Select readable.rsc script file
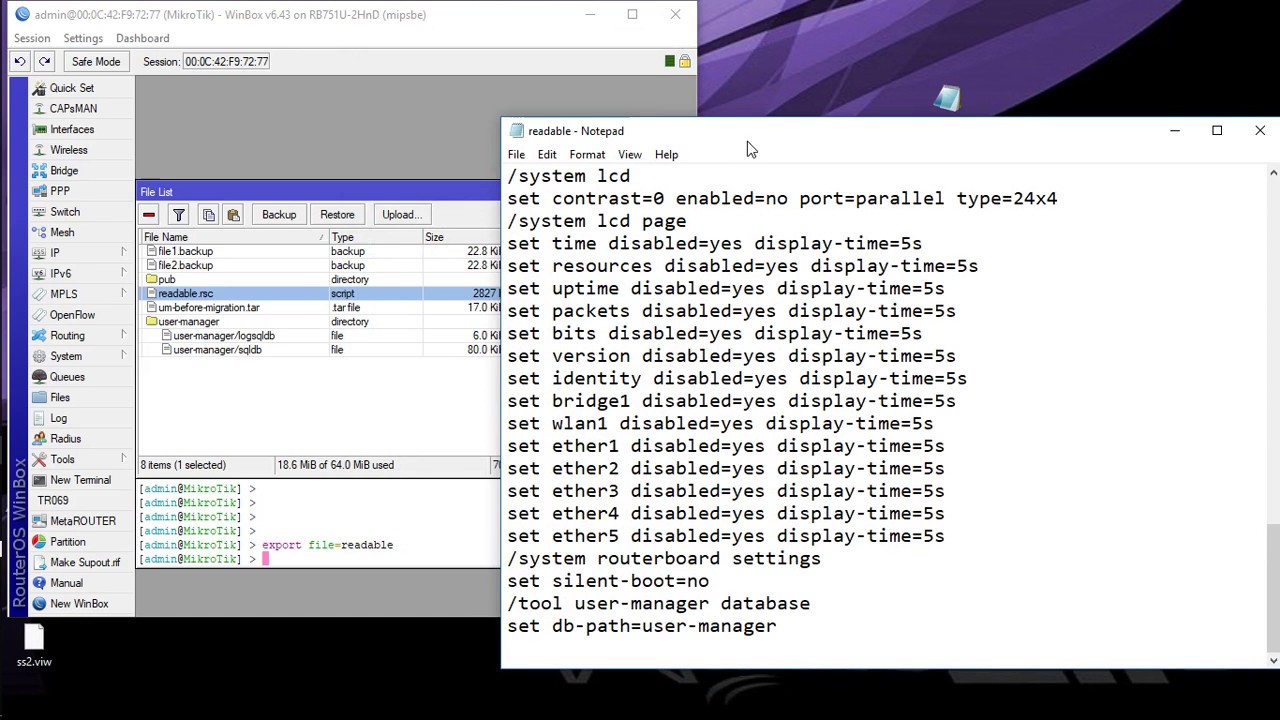Viewport: 1280px width, 720px height. [320, 293]
